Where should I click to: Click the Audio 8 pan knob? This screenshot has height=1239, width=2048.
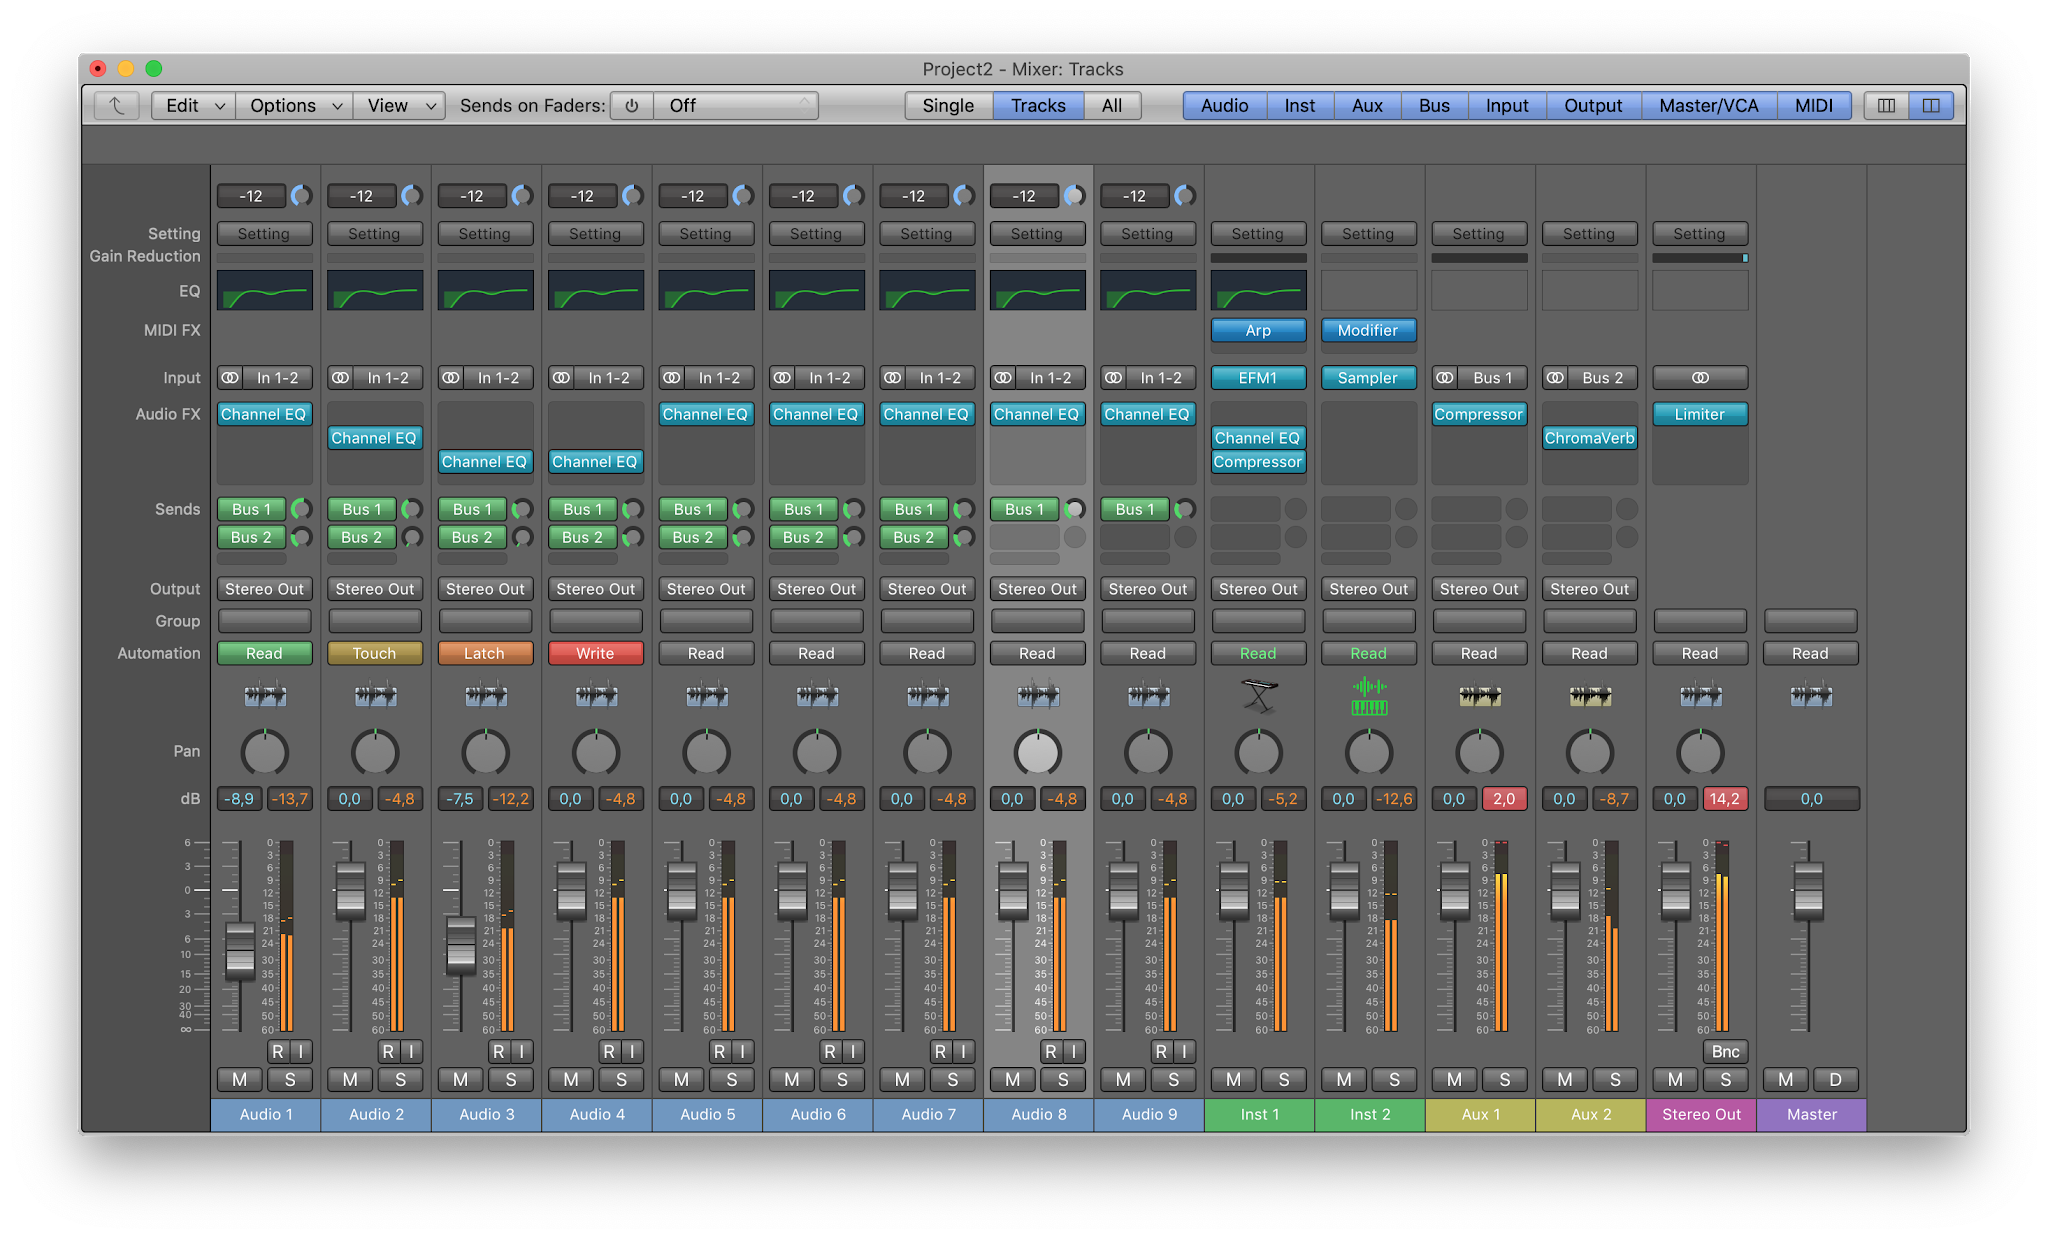click(x=1037, y=752)
